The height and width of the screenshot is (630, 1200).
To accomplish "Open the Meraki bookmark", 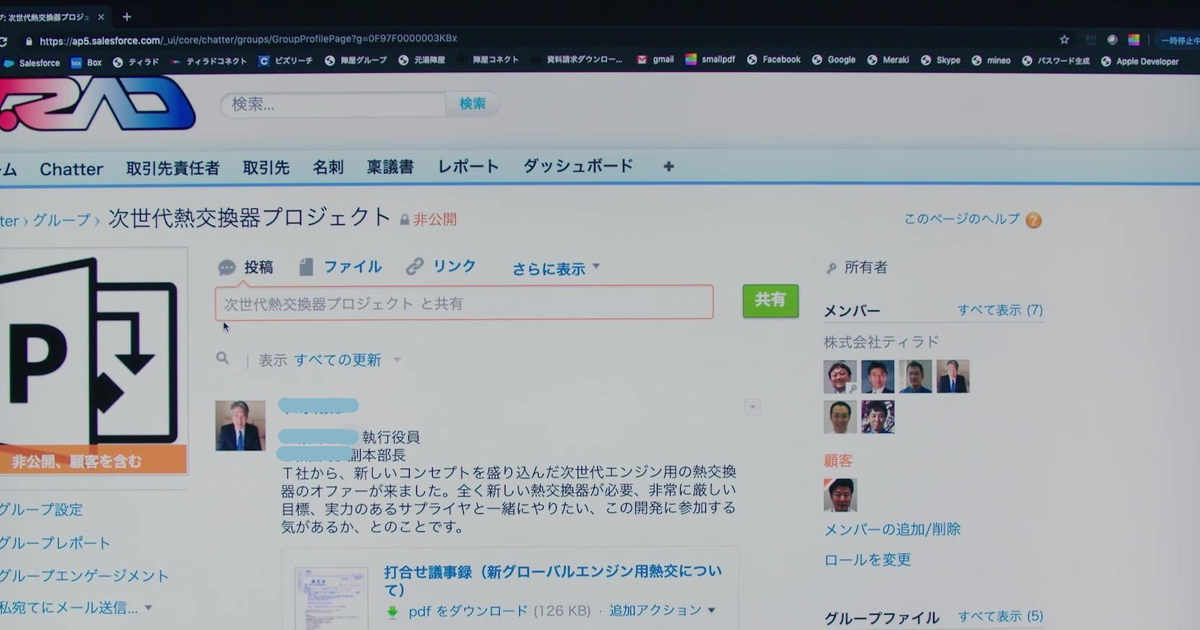I will pyautogui.click(x=888, y=60).
